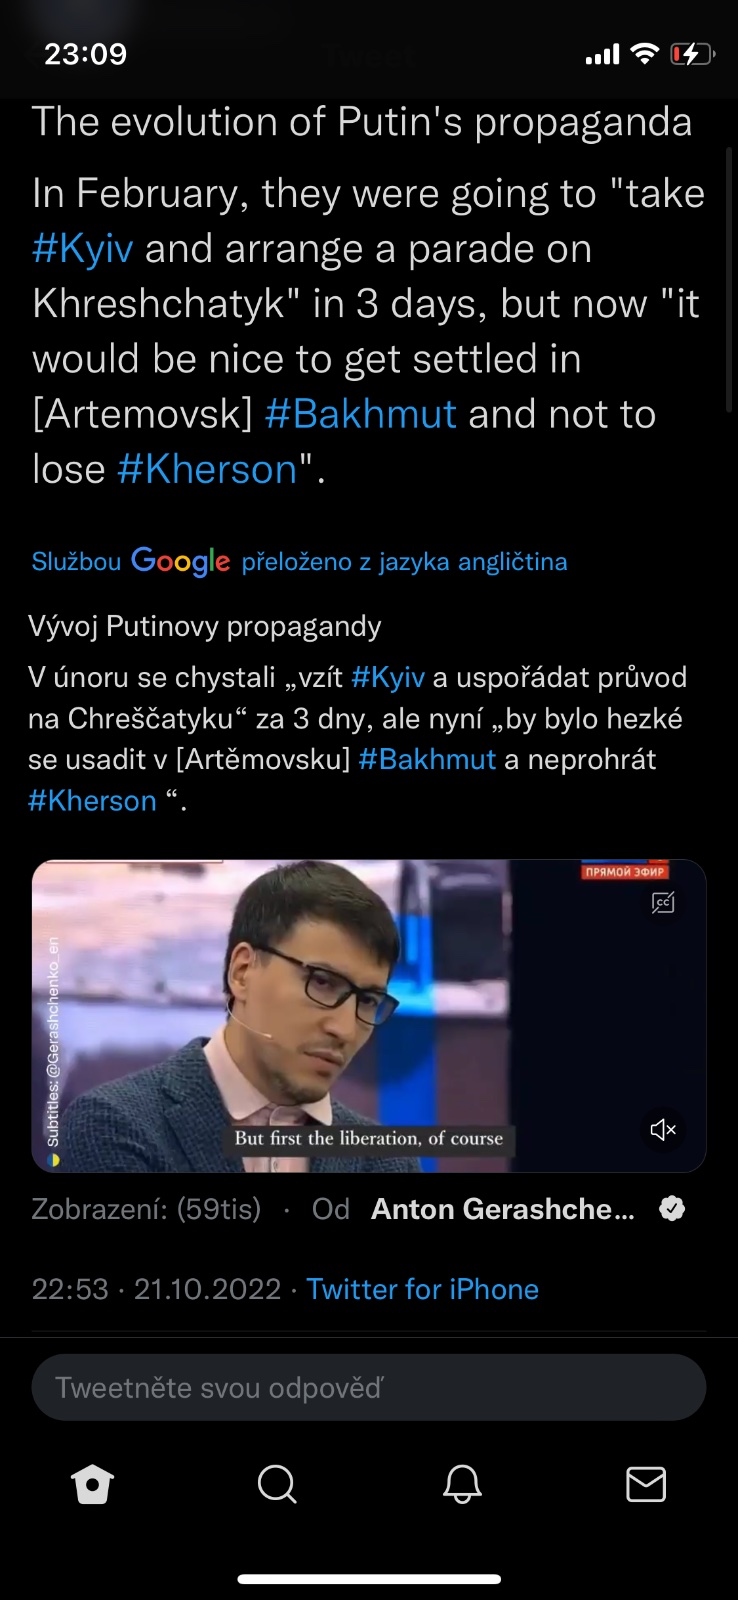738x1600 pixels.
Task: Tap the Google translation logo
Action: tap(181, 561)
